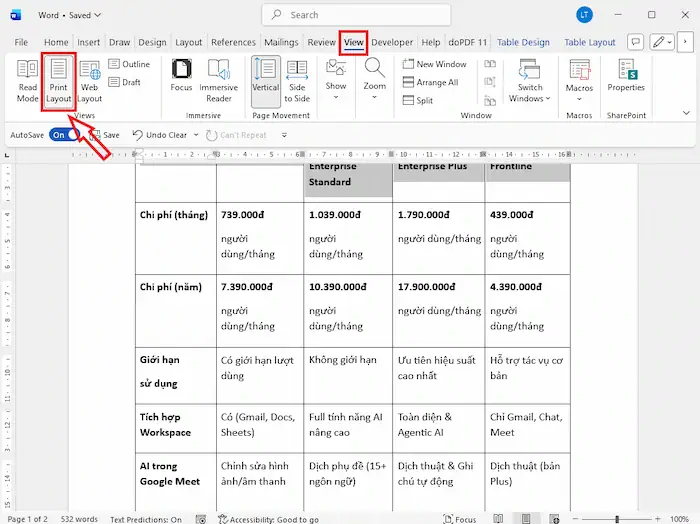Click the Outline view button
The width and height of the screenshot is (700, 524).
[x=129, y=64]
